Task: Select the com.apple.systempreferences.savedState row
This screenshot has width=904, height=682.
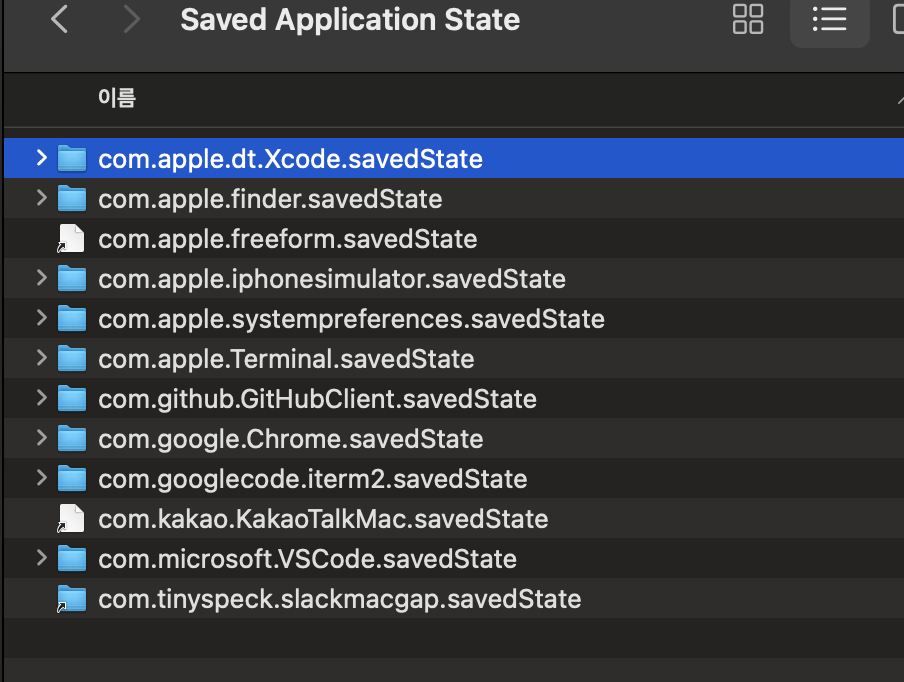Action: pos(351,319)
